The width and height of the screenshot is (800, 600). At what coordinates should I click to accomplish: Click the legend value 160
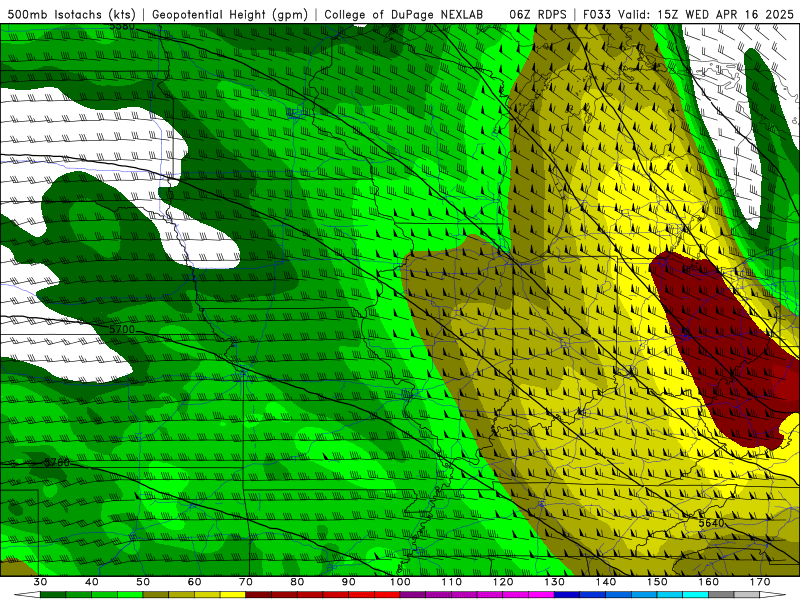[709, 582]
